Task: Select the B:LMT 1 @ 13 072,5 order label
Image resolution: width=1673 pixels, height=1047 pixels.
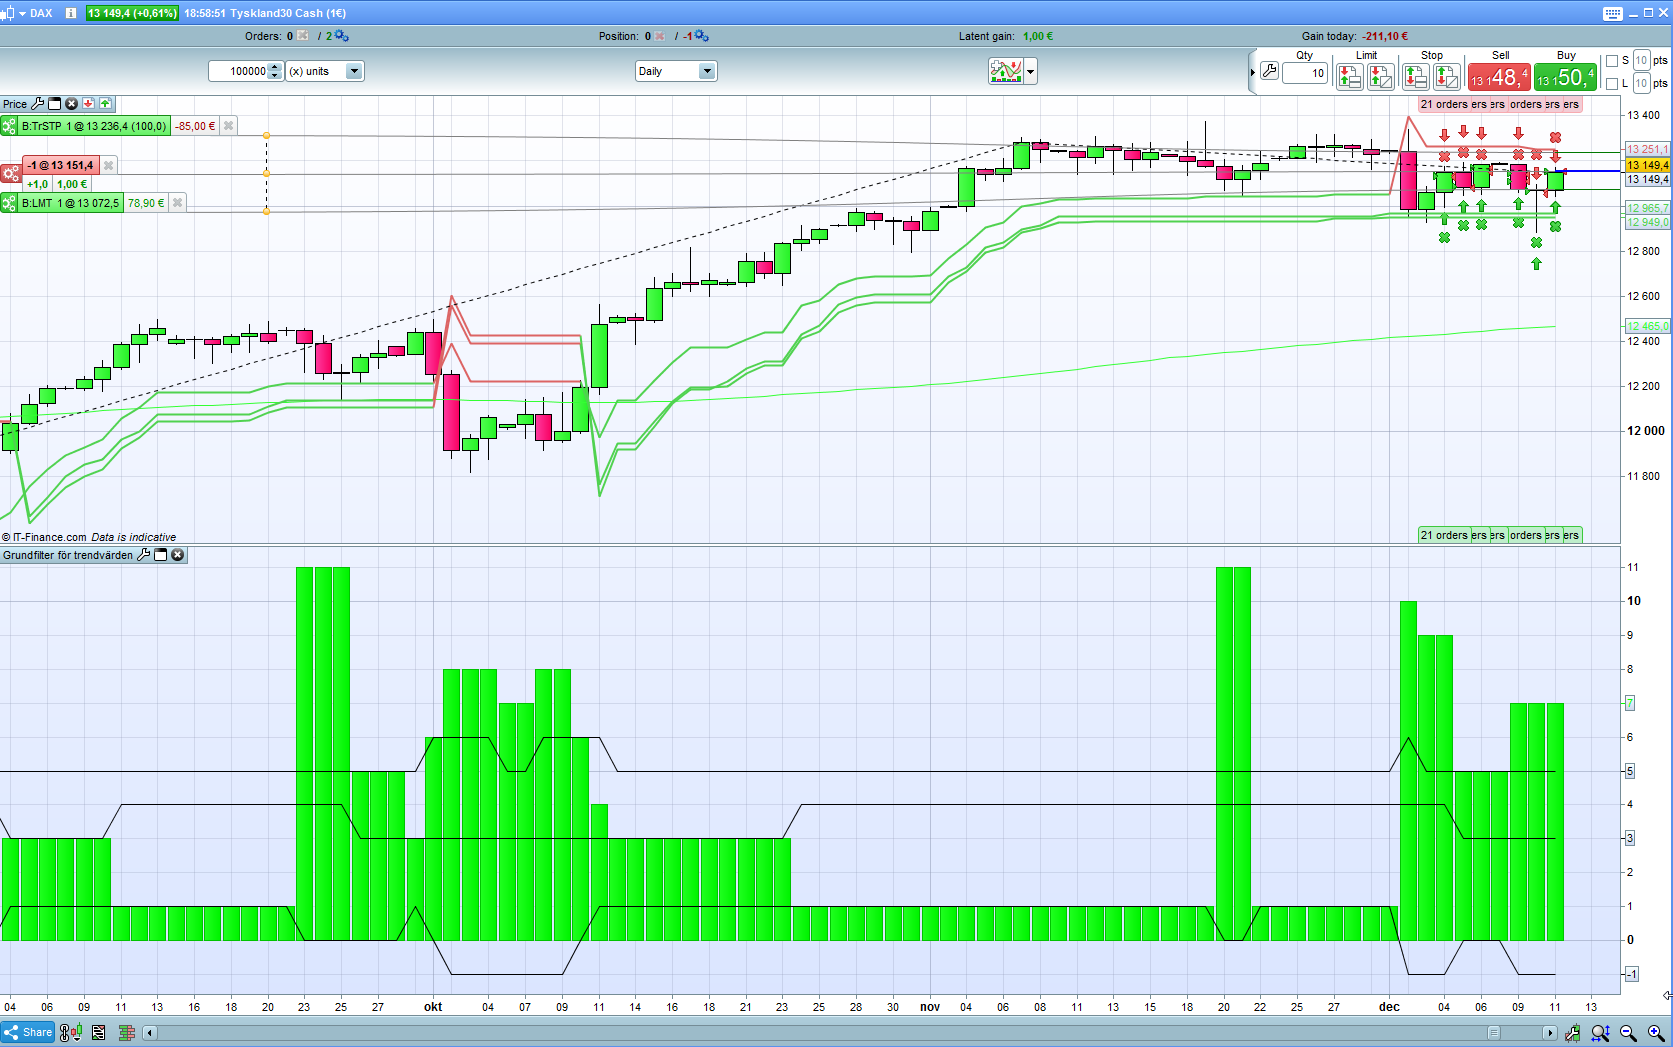Action: click(70, 203)
